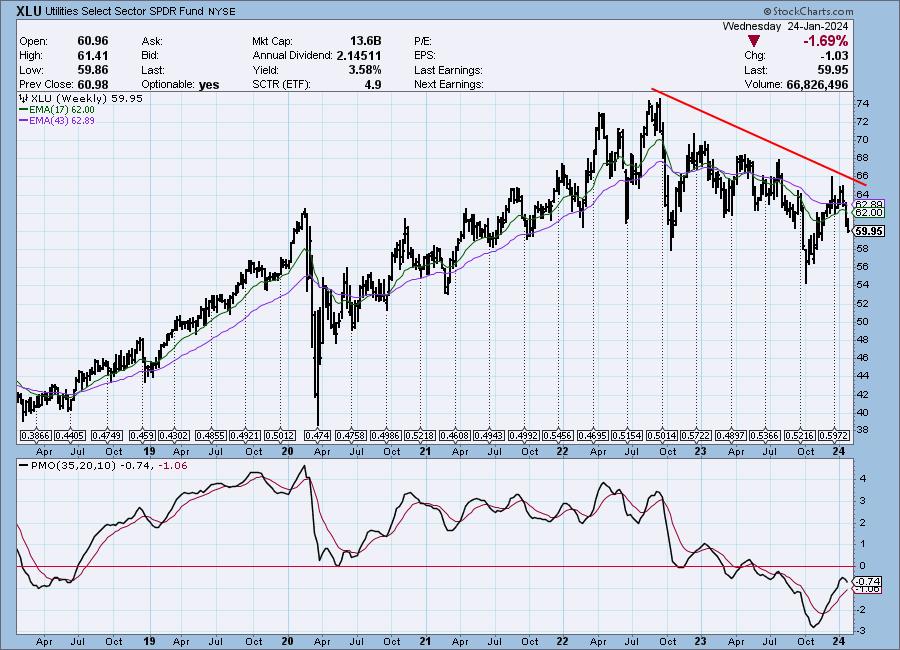Click the 50 price axis label
This screenshot has width=900, height=650.
(862, 322)
